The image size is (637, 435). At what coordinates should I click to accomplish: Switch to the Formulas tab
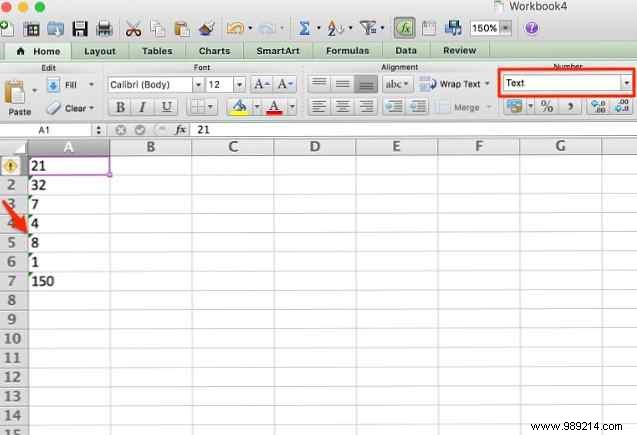click(x=348, y=51)
